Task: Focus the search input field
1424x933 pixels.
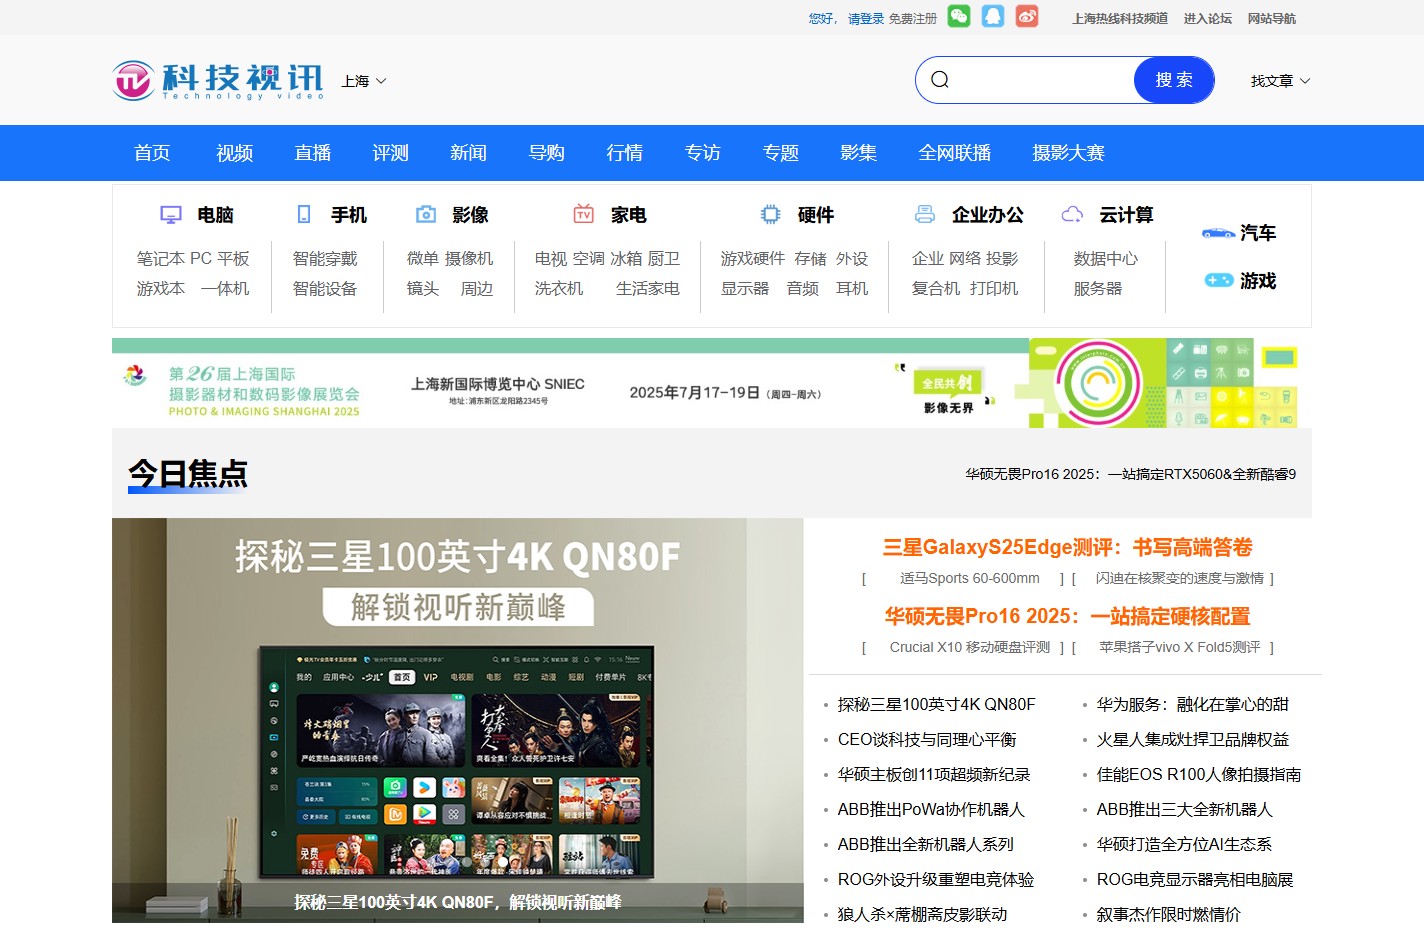Action: (1040, 80)
